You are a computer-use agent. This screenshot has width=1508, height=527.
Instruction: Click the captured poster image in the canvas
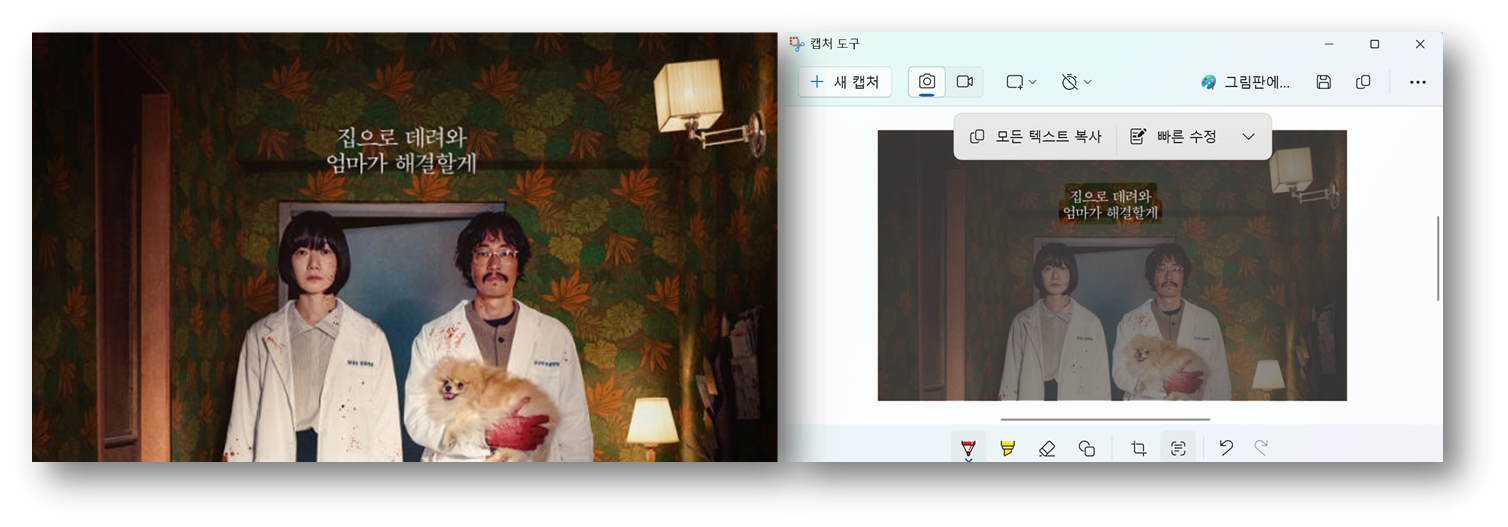1112,265
